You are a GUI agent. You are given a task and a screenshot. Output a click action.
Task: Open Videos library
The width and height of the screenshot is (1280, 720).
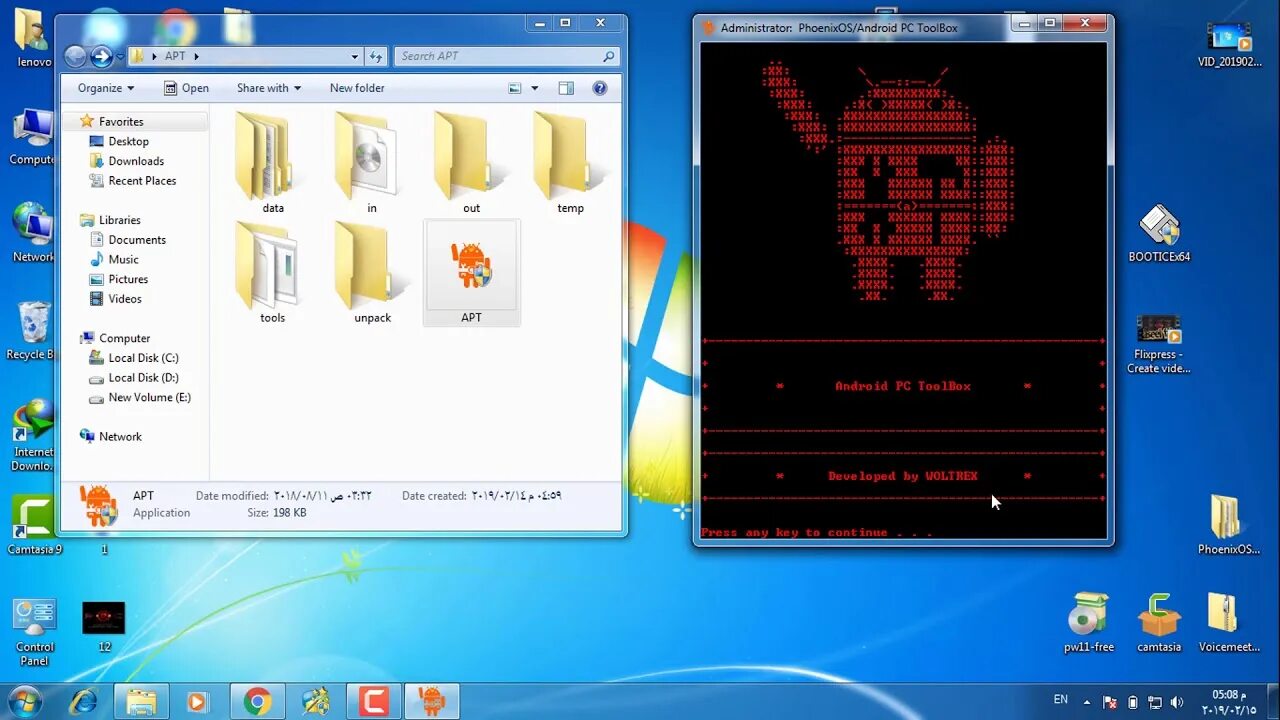click(x=125, y=299)
